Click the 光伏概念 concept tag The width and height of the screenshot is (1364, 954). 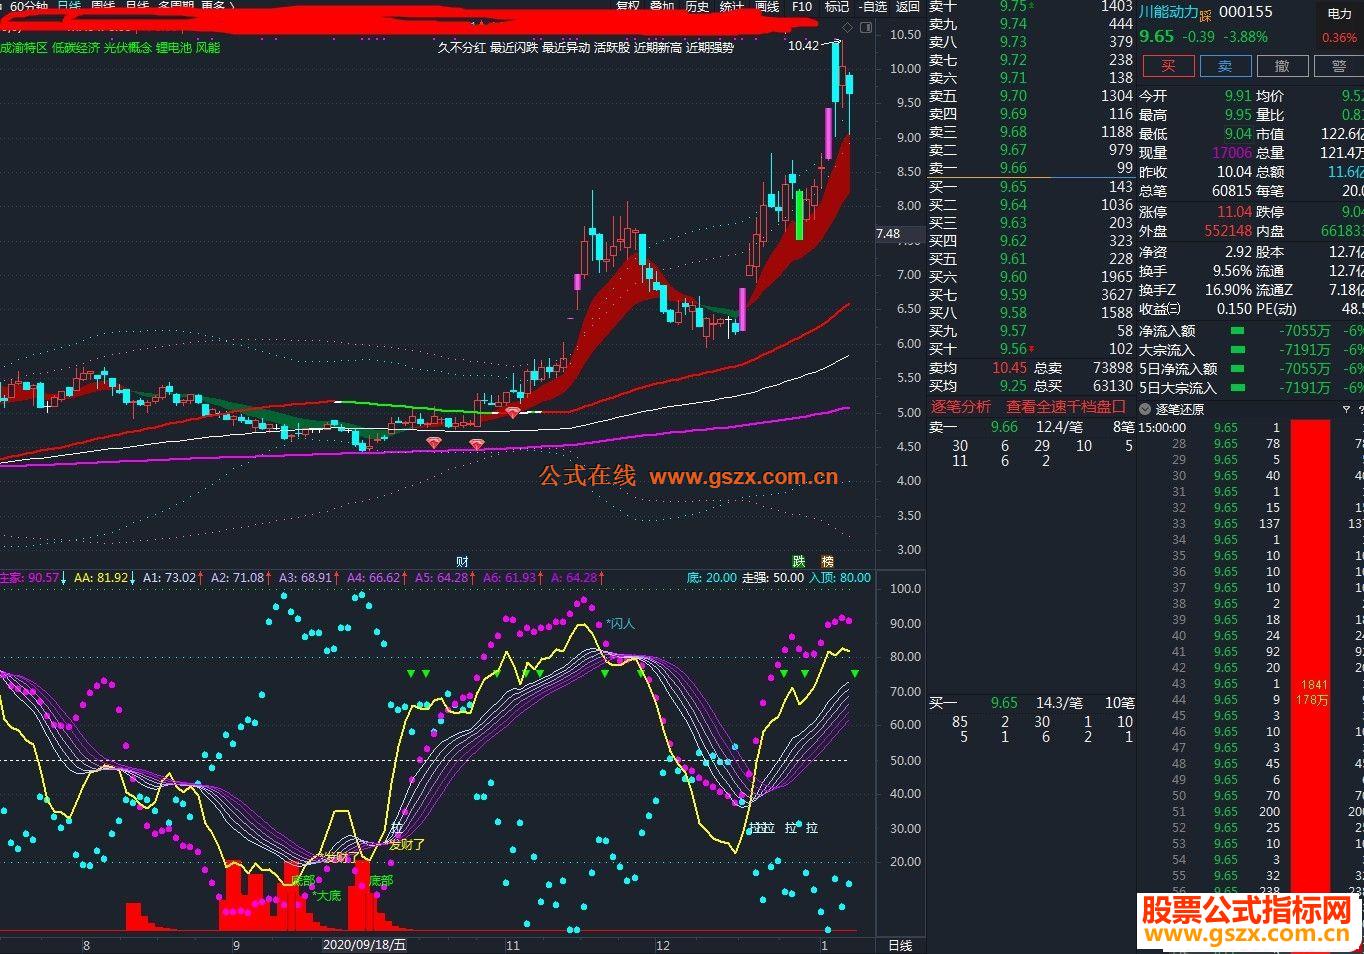128,47
